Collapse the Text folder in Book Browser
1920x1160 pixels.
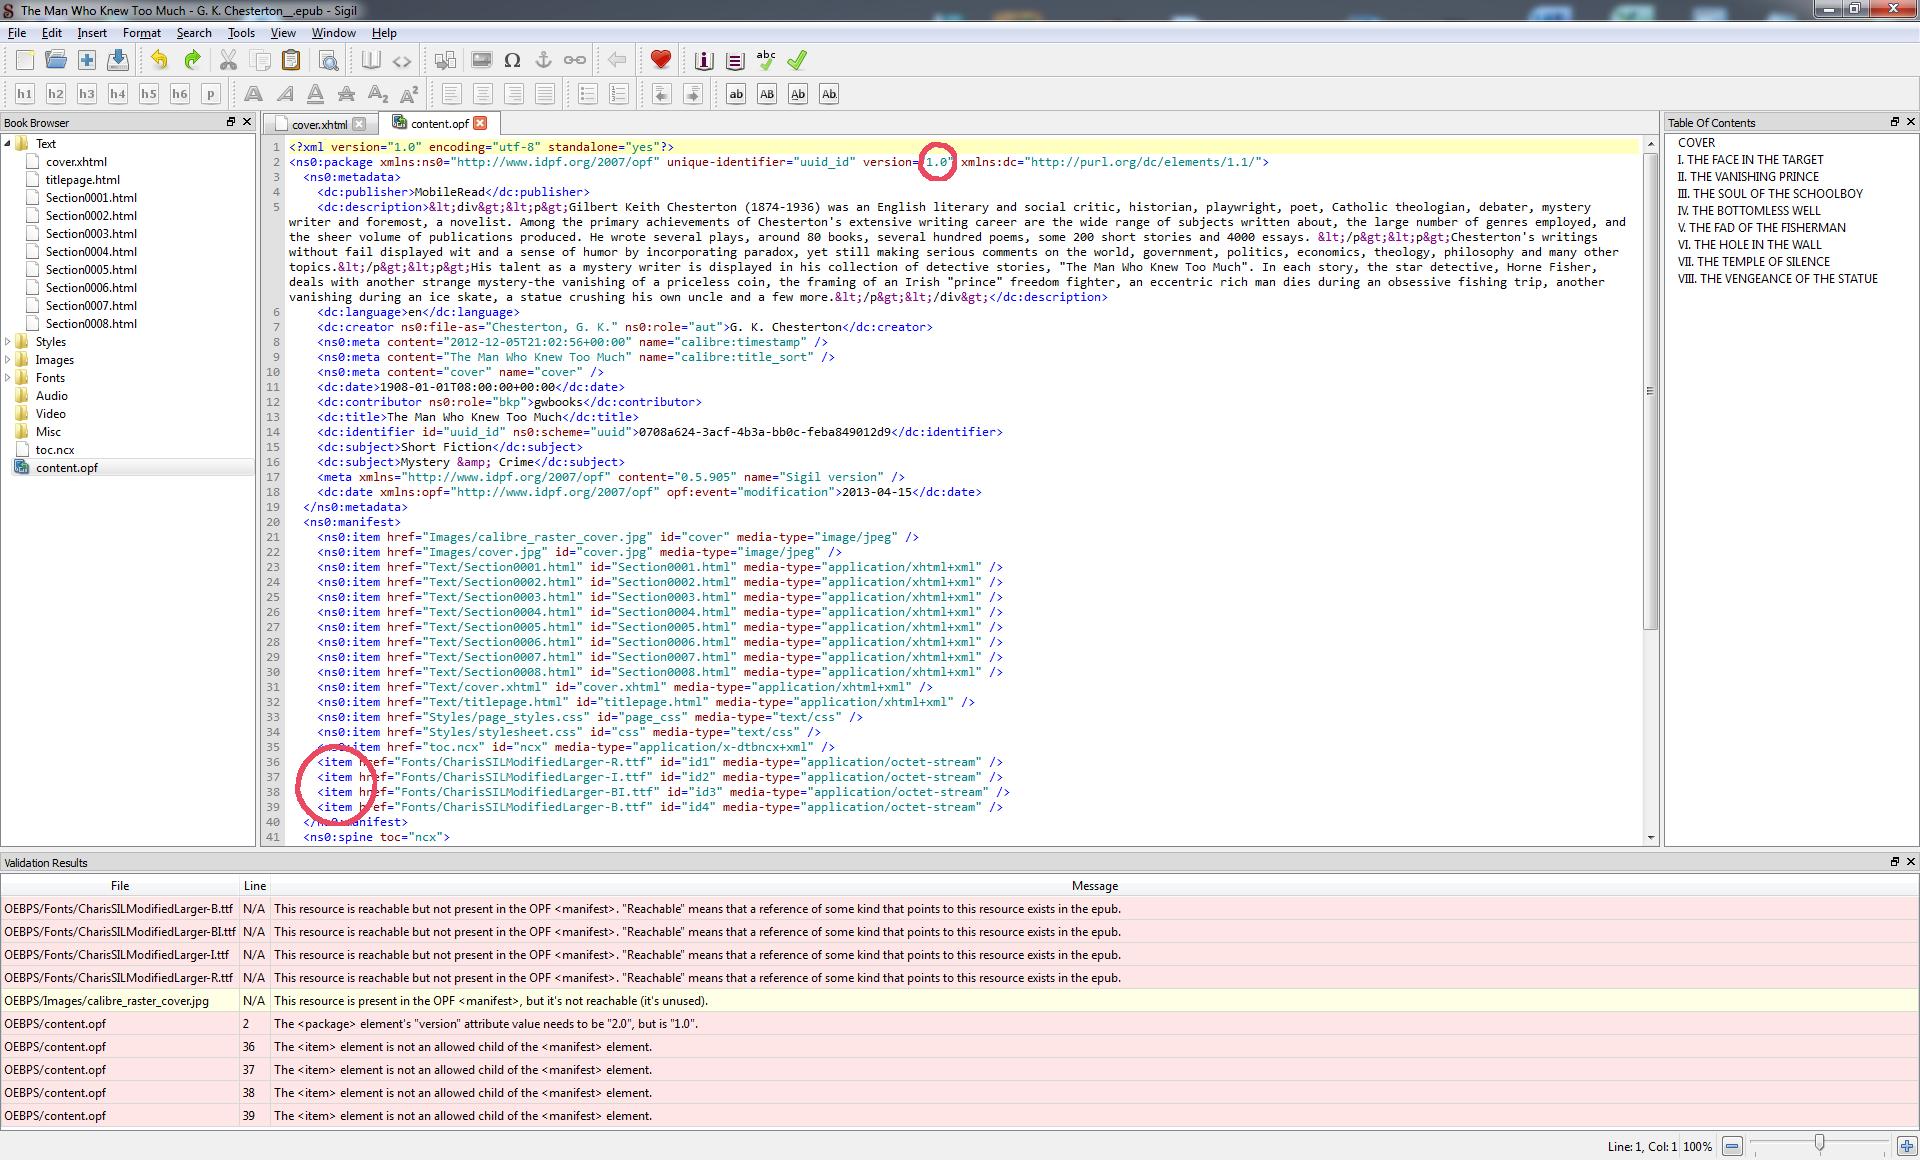[8, 144]
